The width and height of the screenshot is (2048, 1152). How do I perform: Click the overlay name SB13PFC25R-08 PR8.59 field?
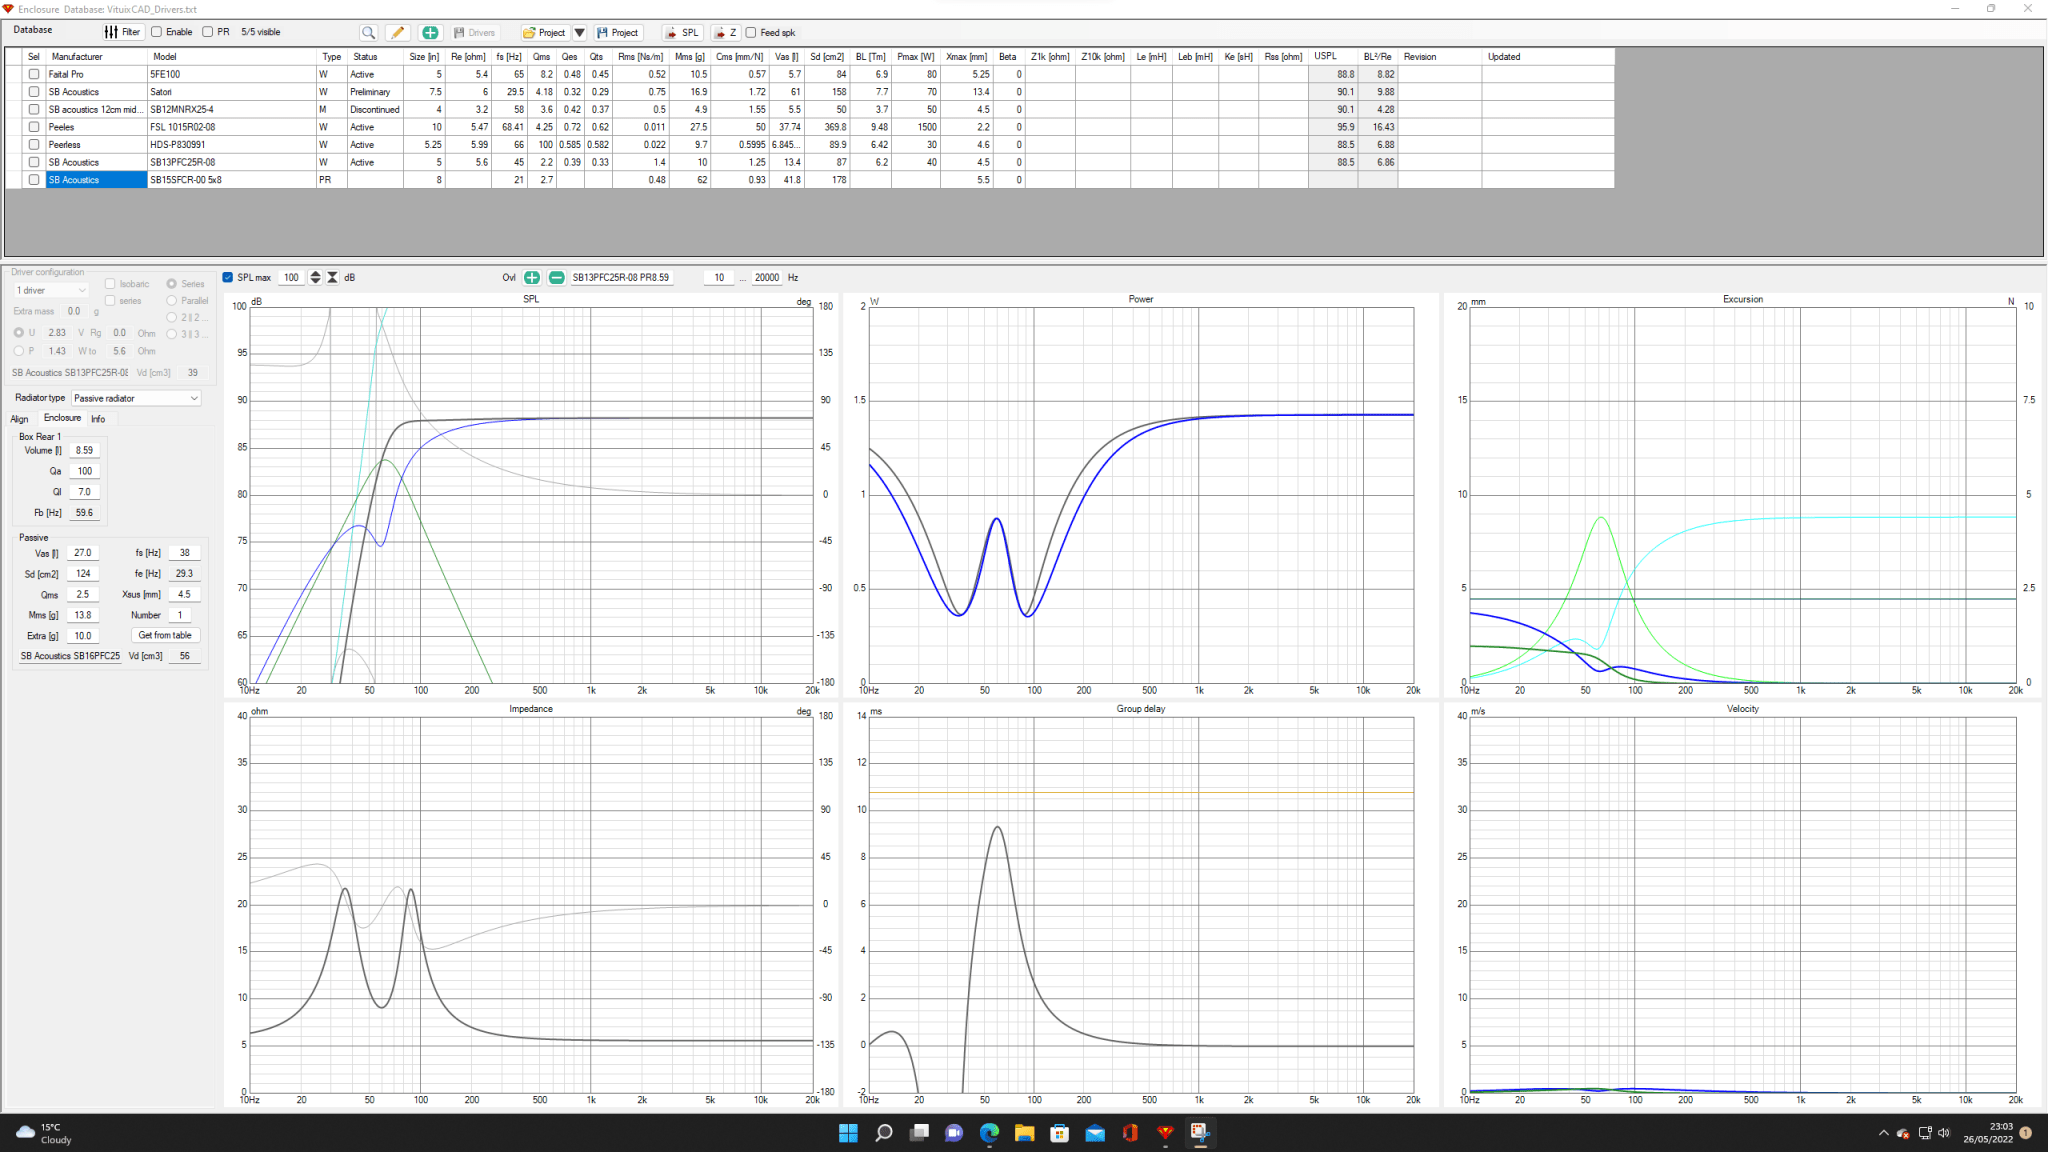(621, 277)
